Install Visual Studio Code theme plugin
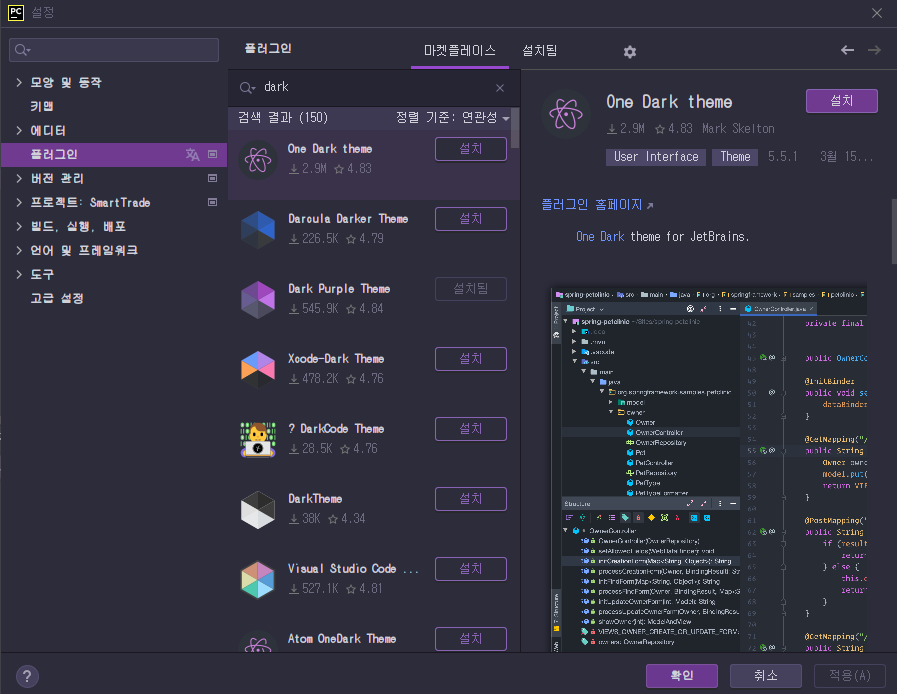The image size is (897, 694). 471,569
